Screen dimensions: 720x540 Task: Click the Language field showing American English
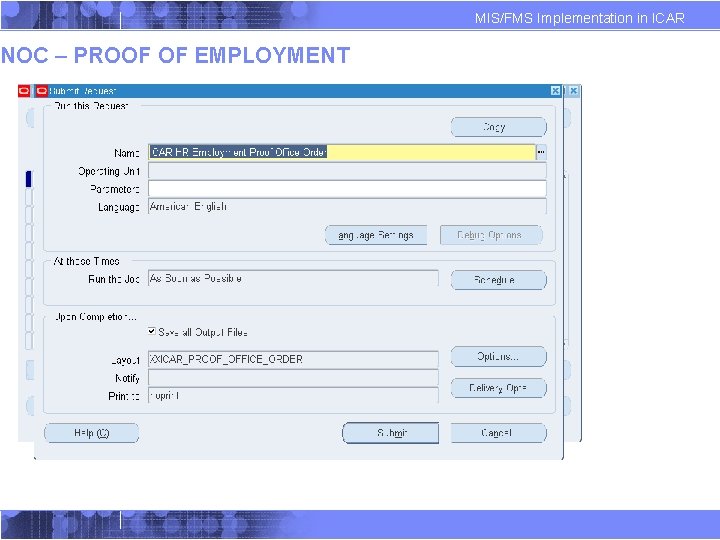point(347,207)
